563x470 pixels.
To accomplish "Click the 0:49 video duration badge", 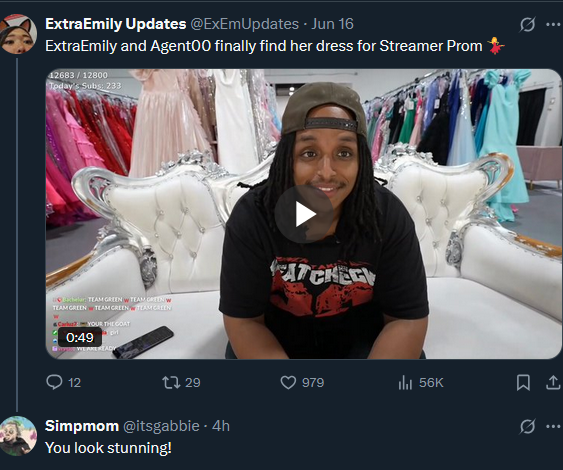I will 80,338.
